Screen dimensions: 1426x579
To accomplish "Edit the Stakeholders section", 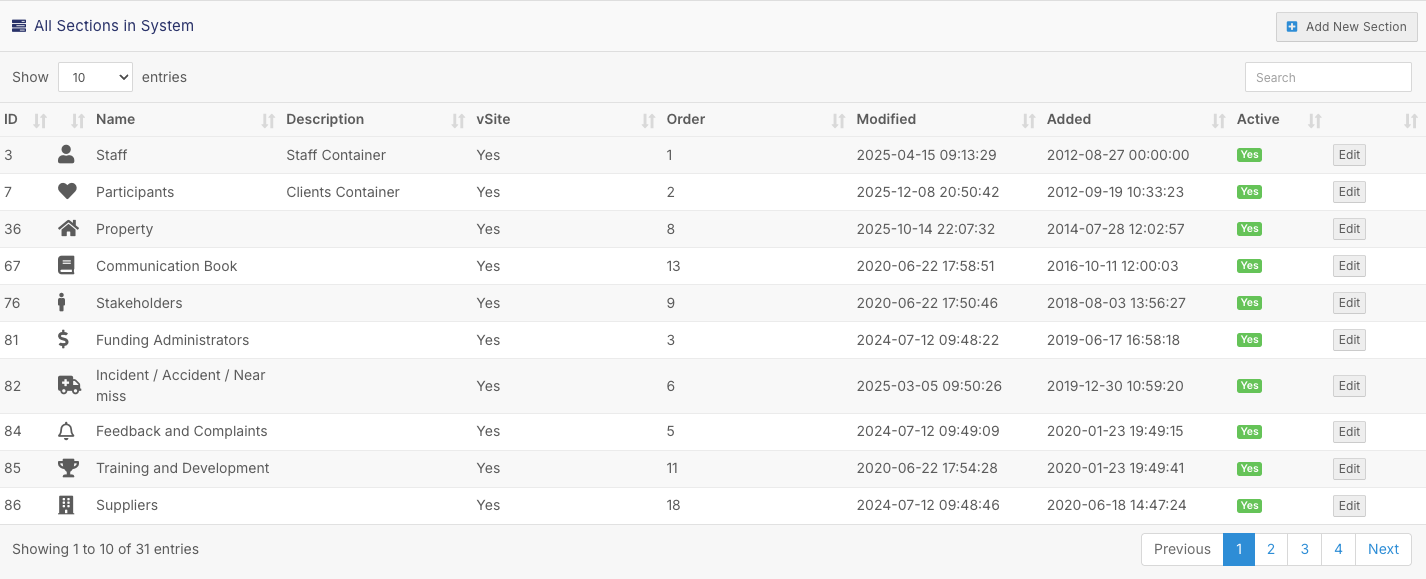I will 1349,303.
